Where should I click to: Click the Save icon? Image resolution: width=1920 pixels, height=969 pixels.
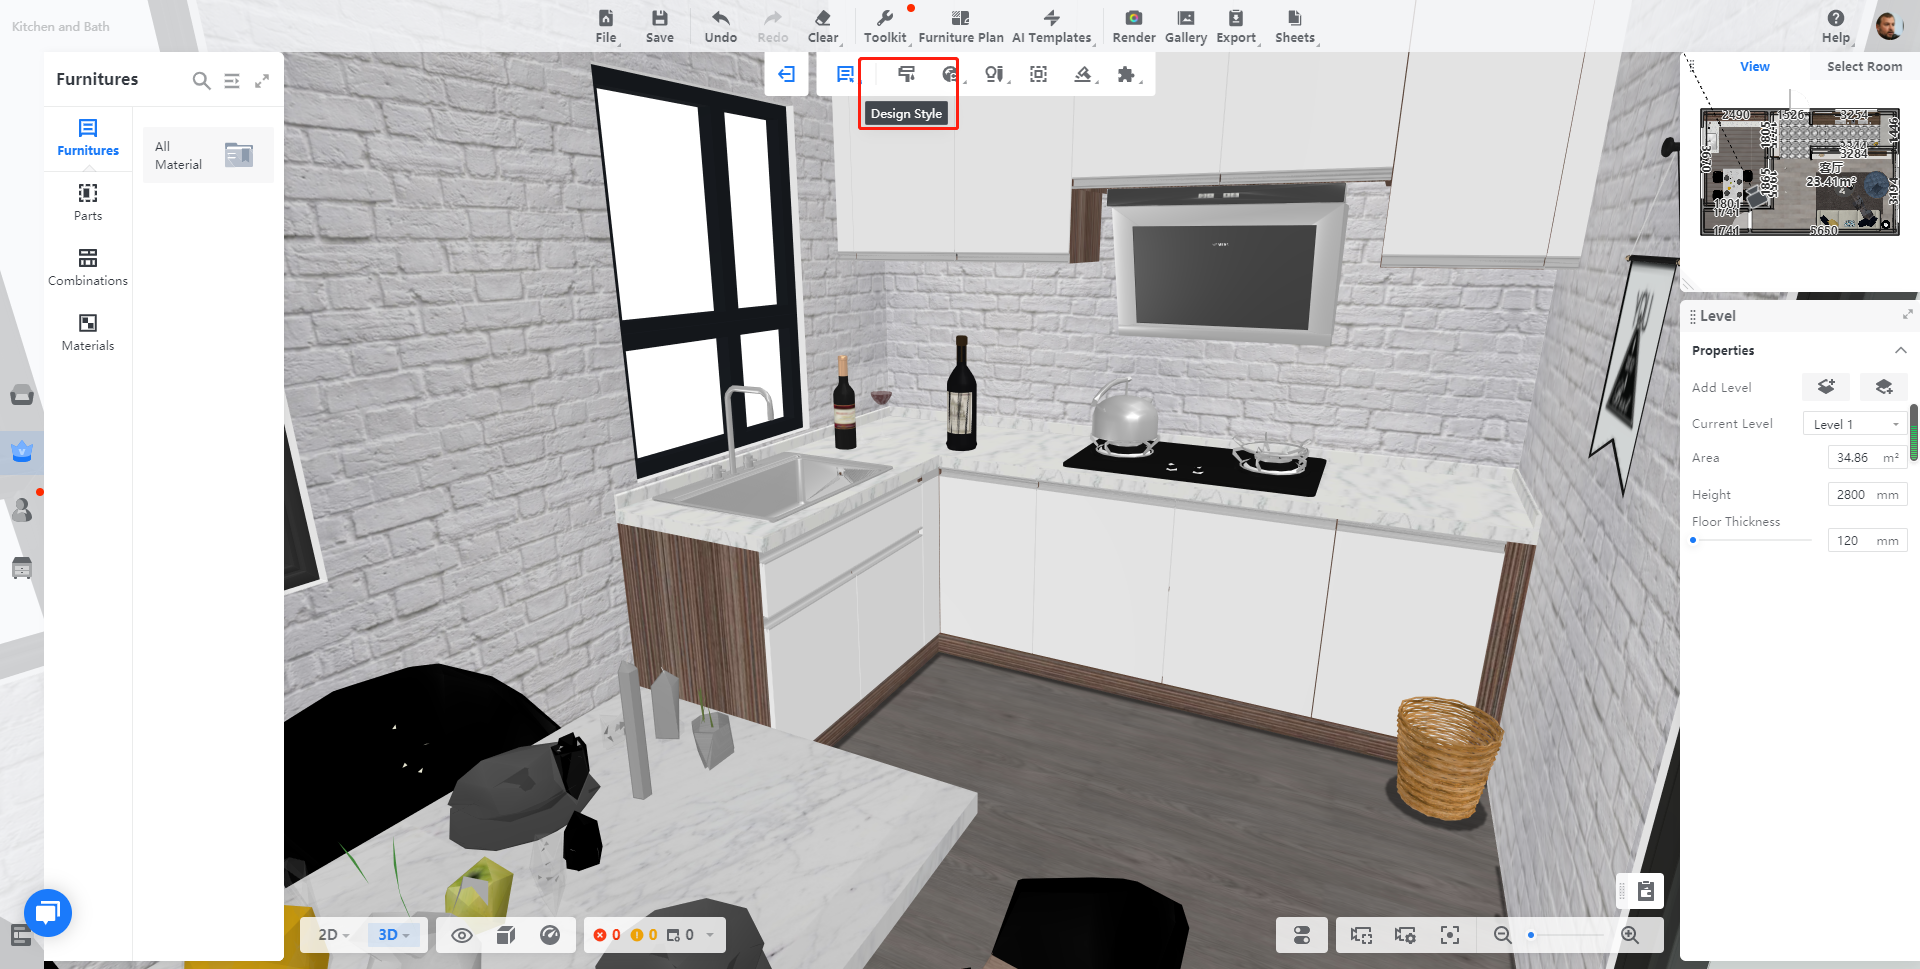(659, 26)
